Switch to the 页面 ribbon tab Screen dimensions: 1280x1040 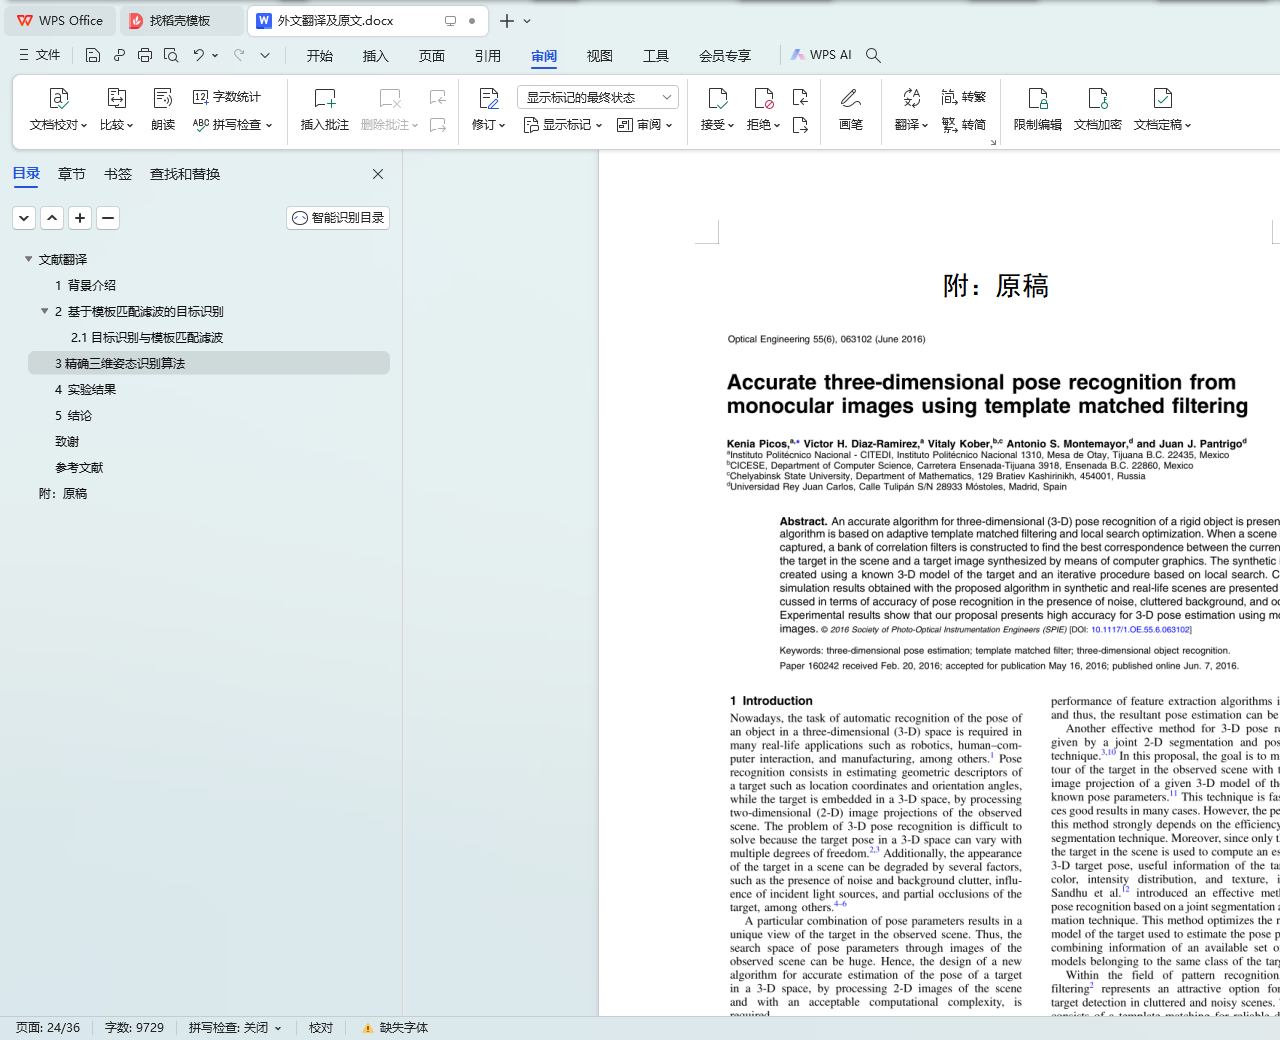click(x=432, y=56)
